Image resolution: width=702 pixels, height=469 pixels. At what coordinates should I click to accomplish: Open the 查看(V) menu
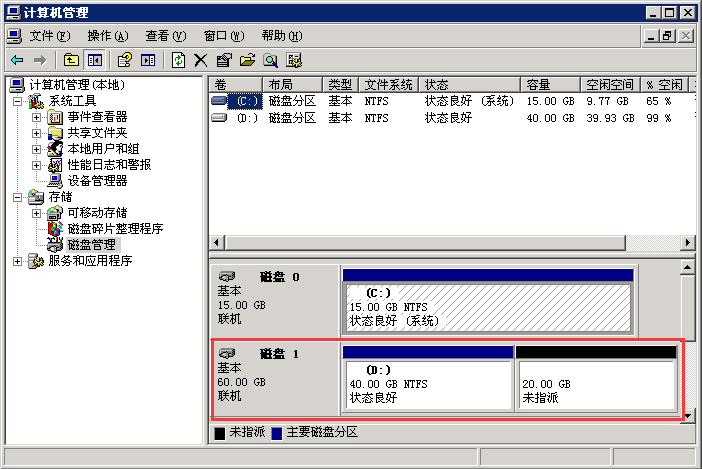click(x=166, y=36)
